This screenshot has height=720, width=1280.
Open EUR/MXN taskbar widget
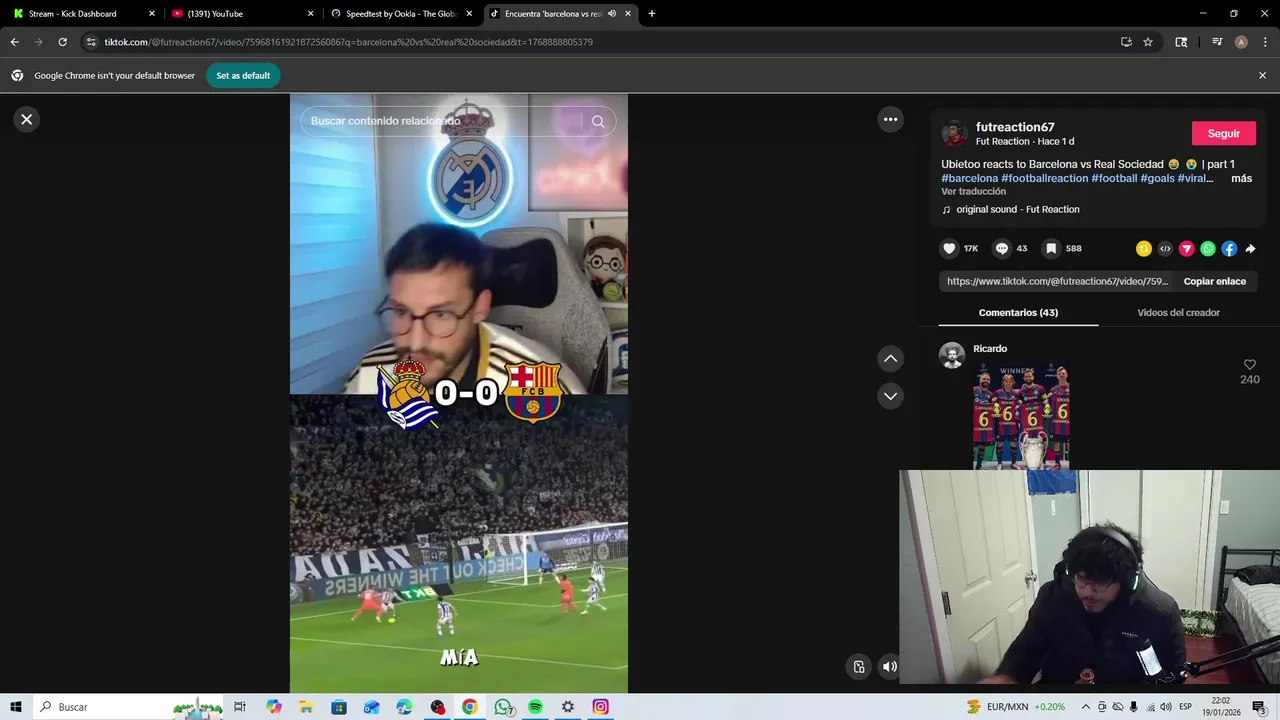point(1014,707)
